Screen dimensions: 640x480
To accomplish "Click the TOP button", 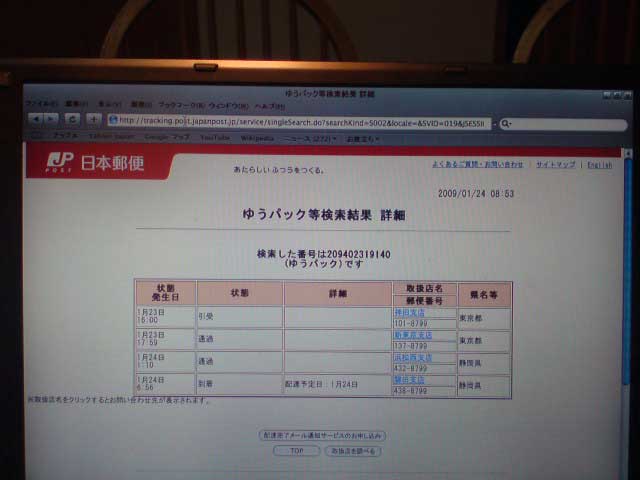I will click(x=296, y=451).
